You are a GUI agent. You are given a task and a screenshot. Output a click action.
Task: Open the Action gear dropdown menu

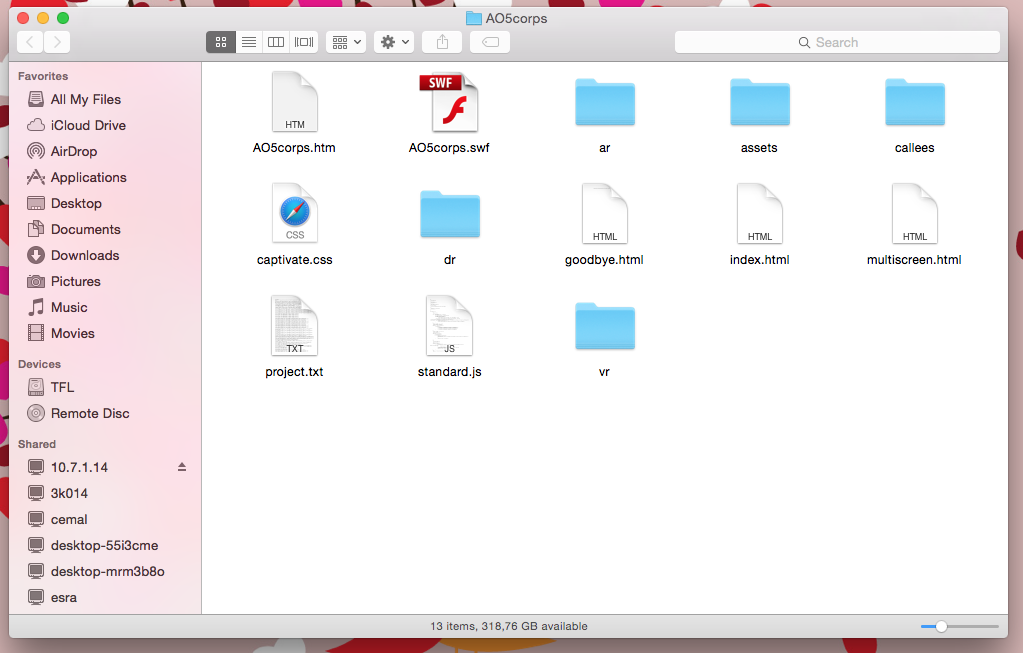(x=394, y=42)
